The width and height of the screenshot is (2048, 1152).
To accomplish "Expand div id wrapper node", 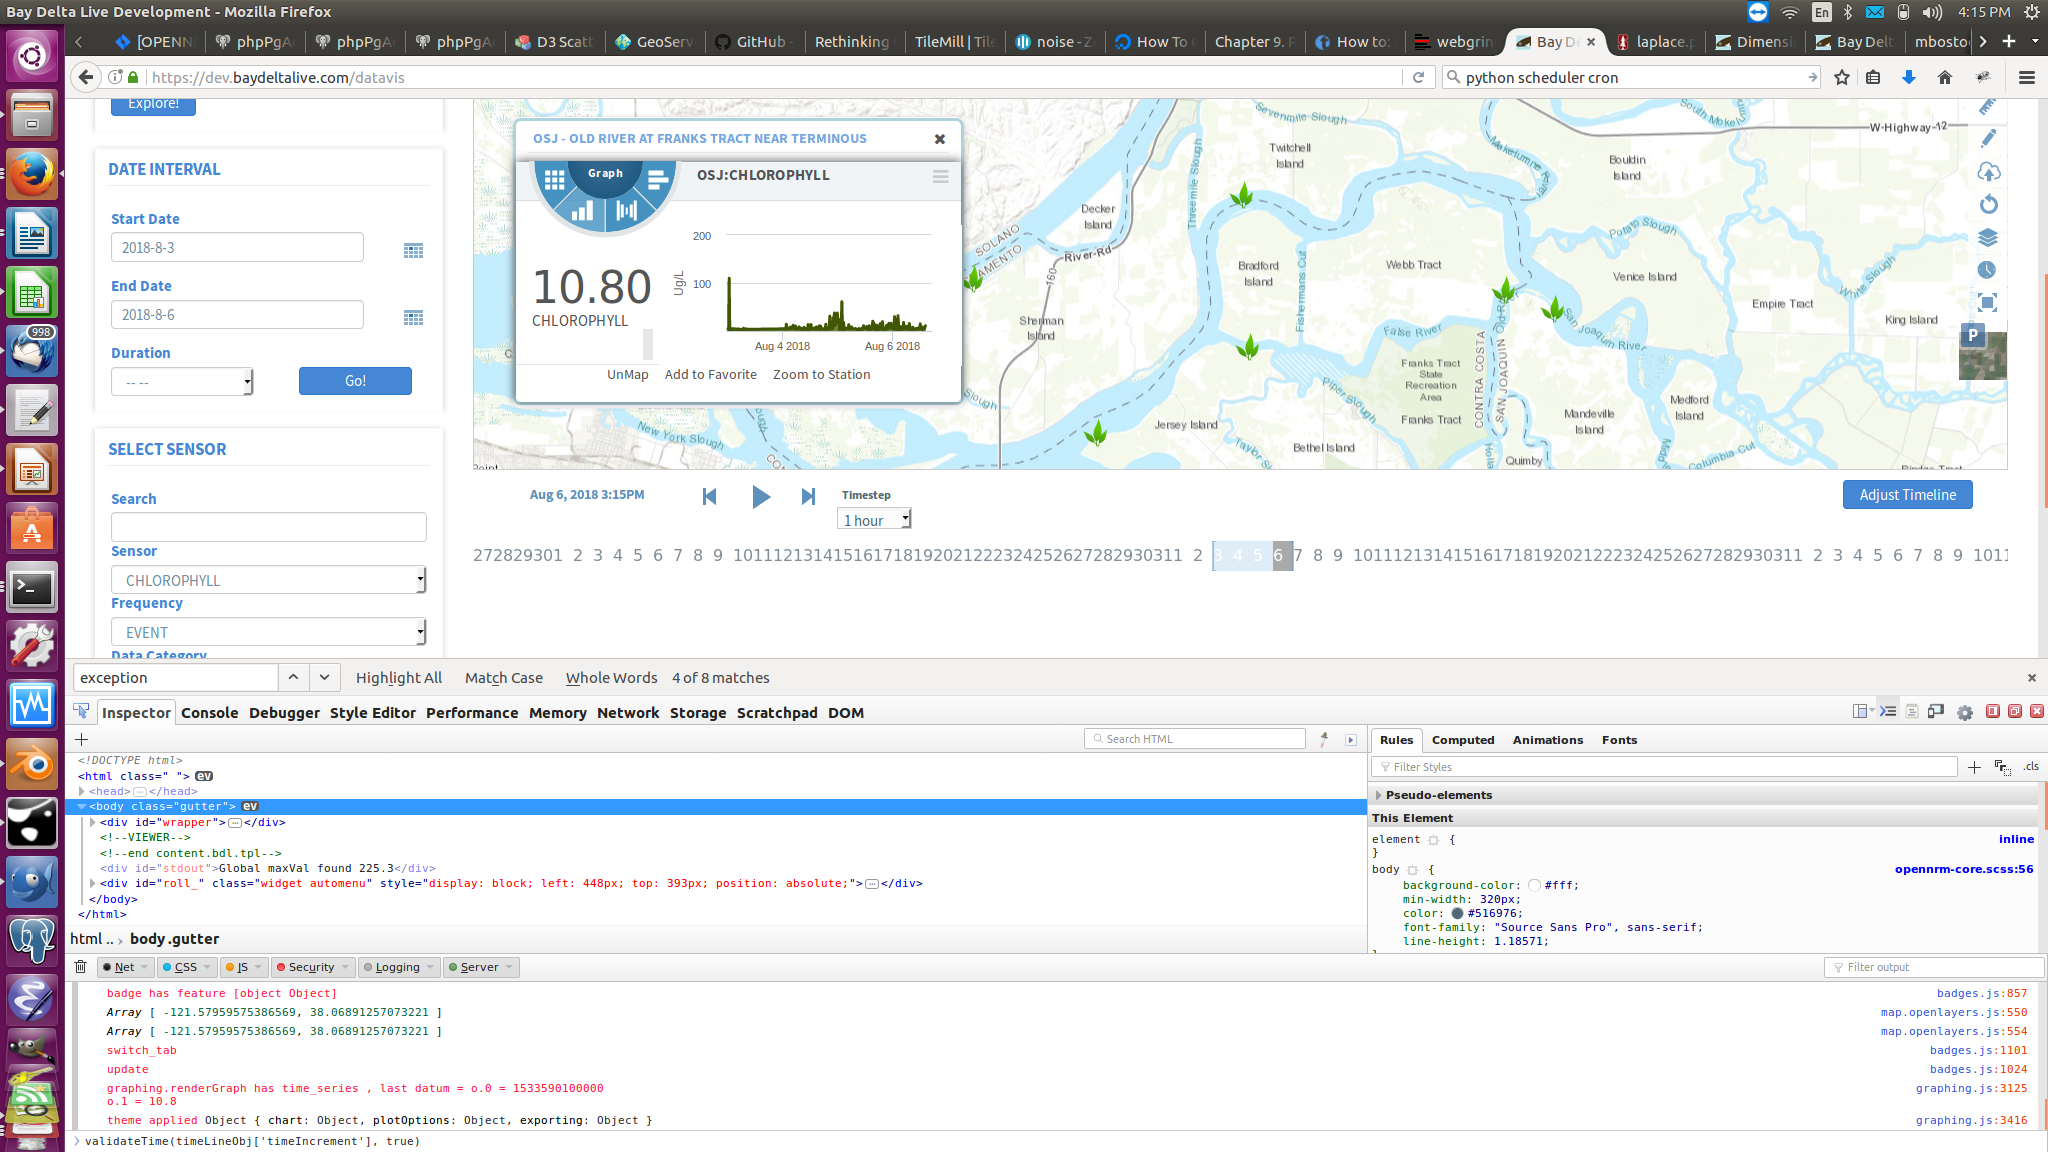I will tap(93, 822).
